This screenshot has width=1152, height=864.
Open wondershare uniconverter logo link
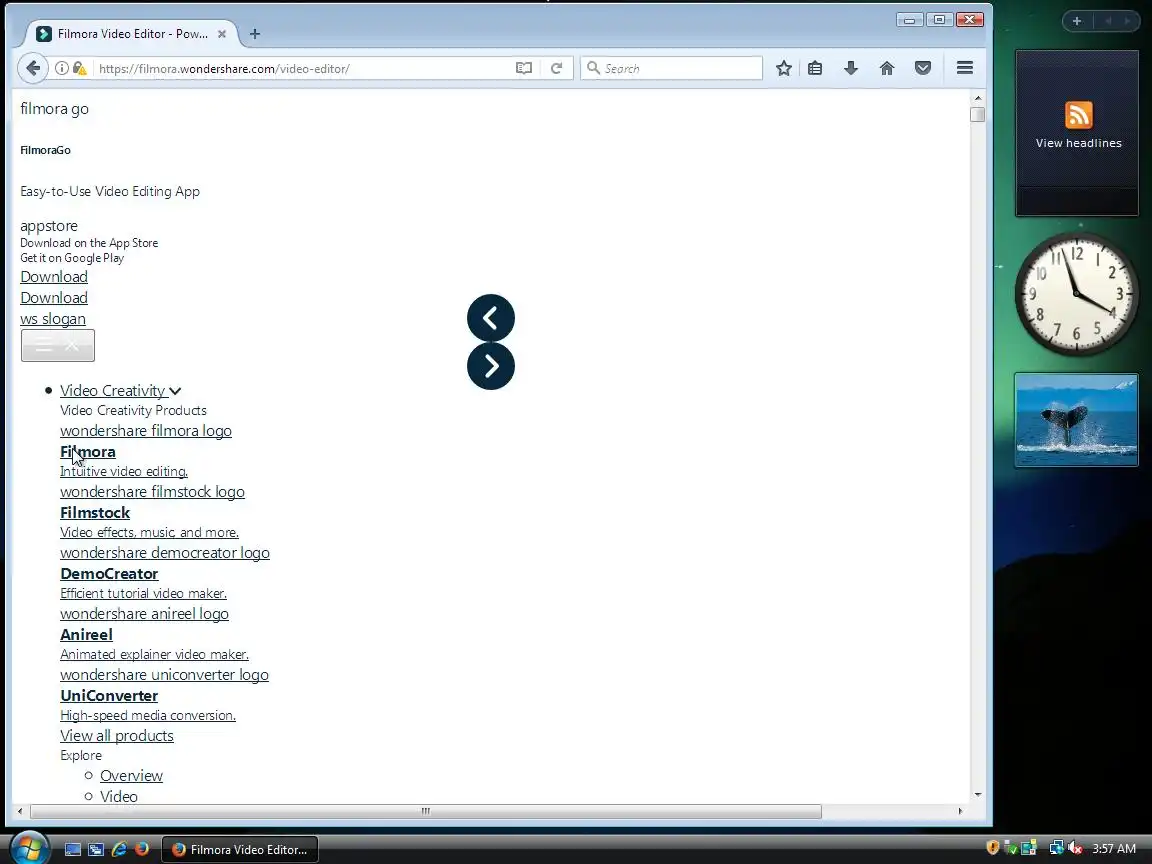[x=164, y=674]
